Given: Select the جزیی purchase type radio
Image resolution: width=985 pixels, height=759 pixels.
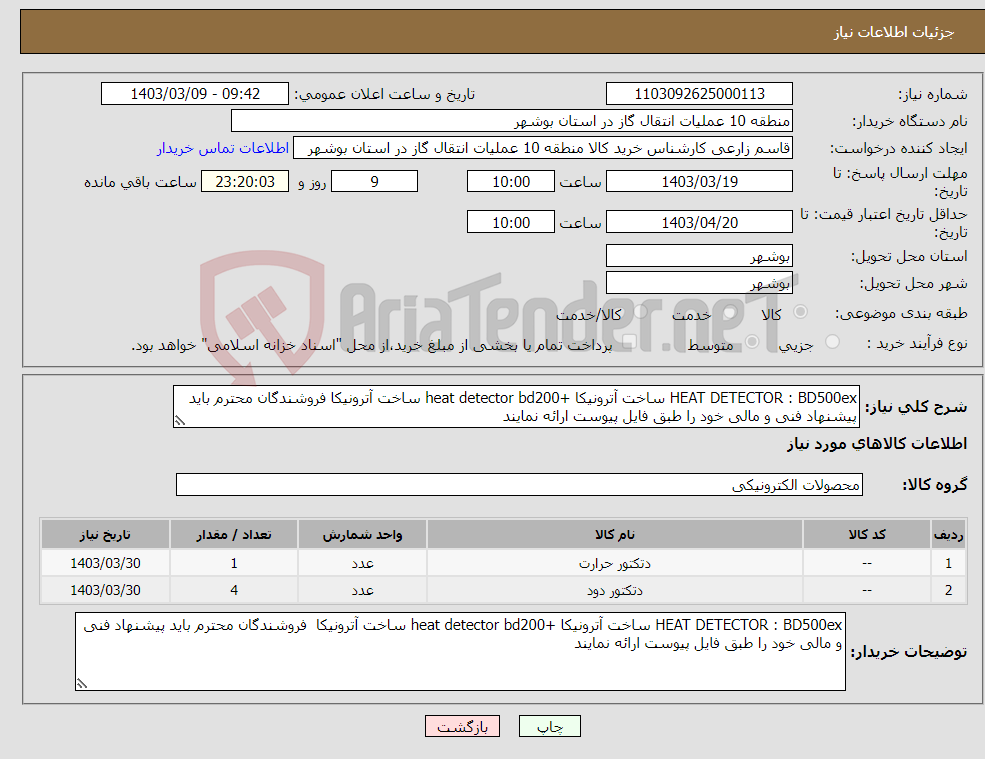Looking at the screenshot, I should [832, 342].
